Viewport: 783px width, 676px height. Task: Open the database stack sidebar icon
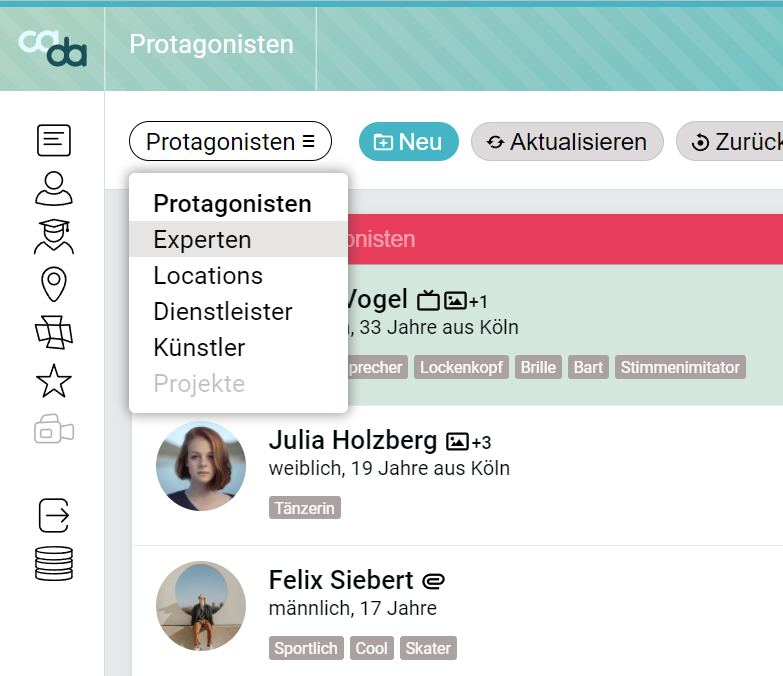53,563
